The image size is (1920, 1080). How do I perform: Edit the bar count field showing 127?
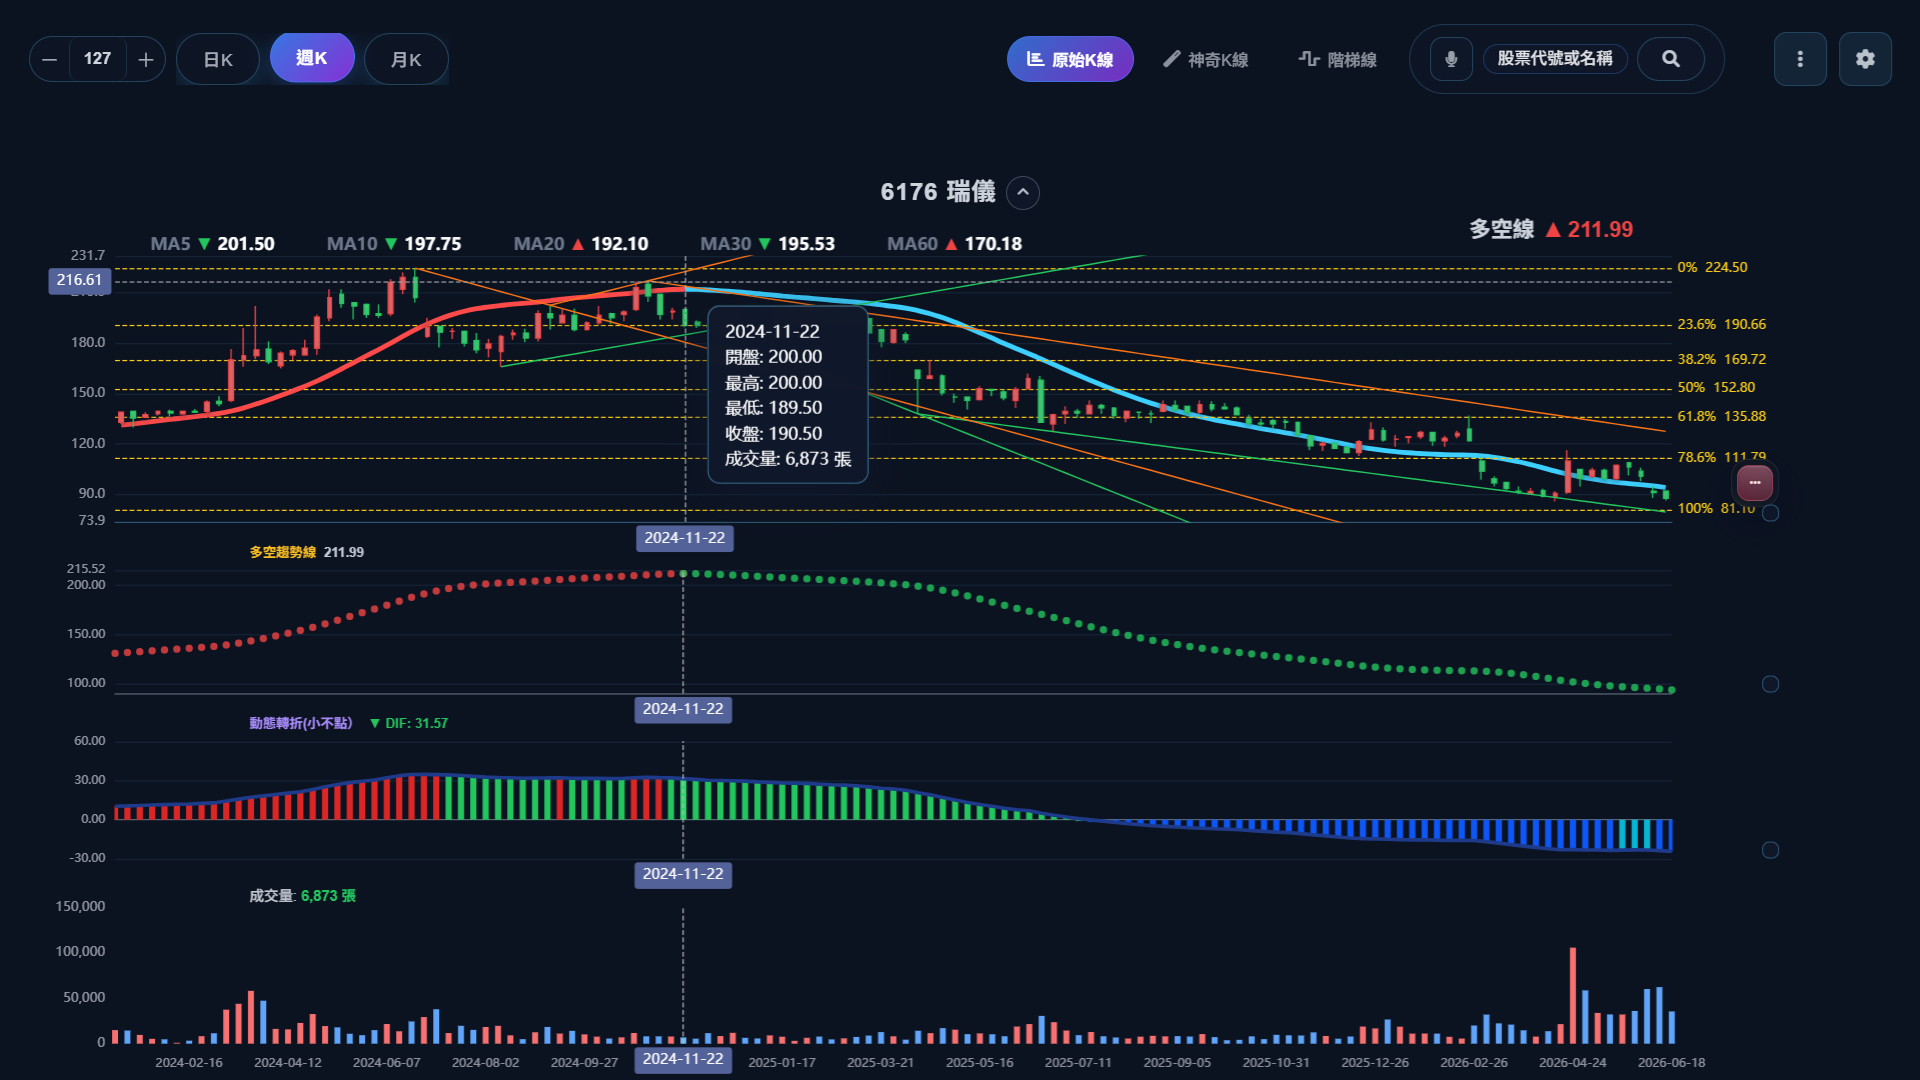[x=97, y=59]
